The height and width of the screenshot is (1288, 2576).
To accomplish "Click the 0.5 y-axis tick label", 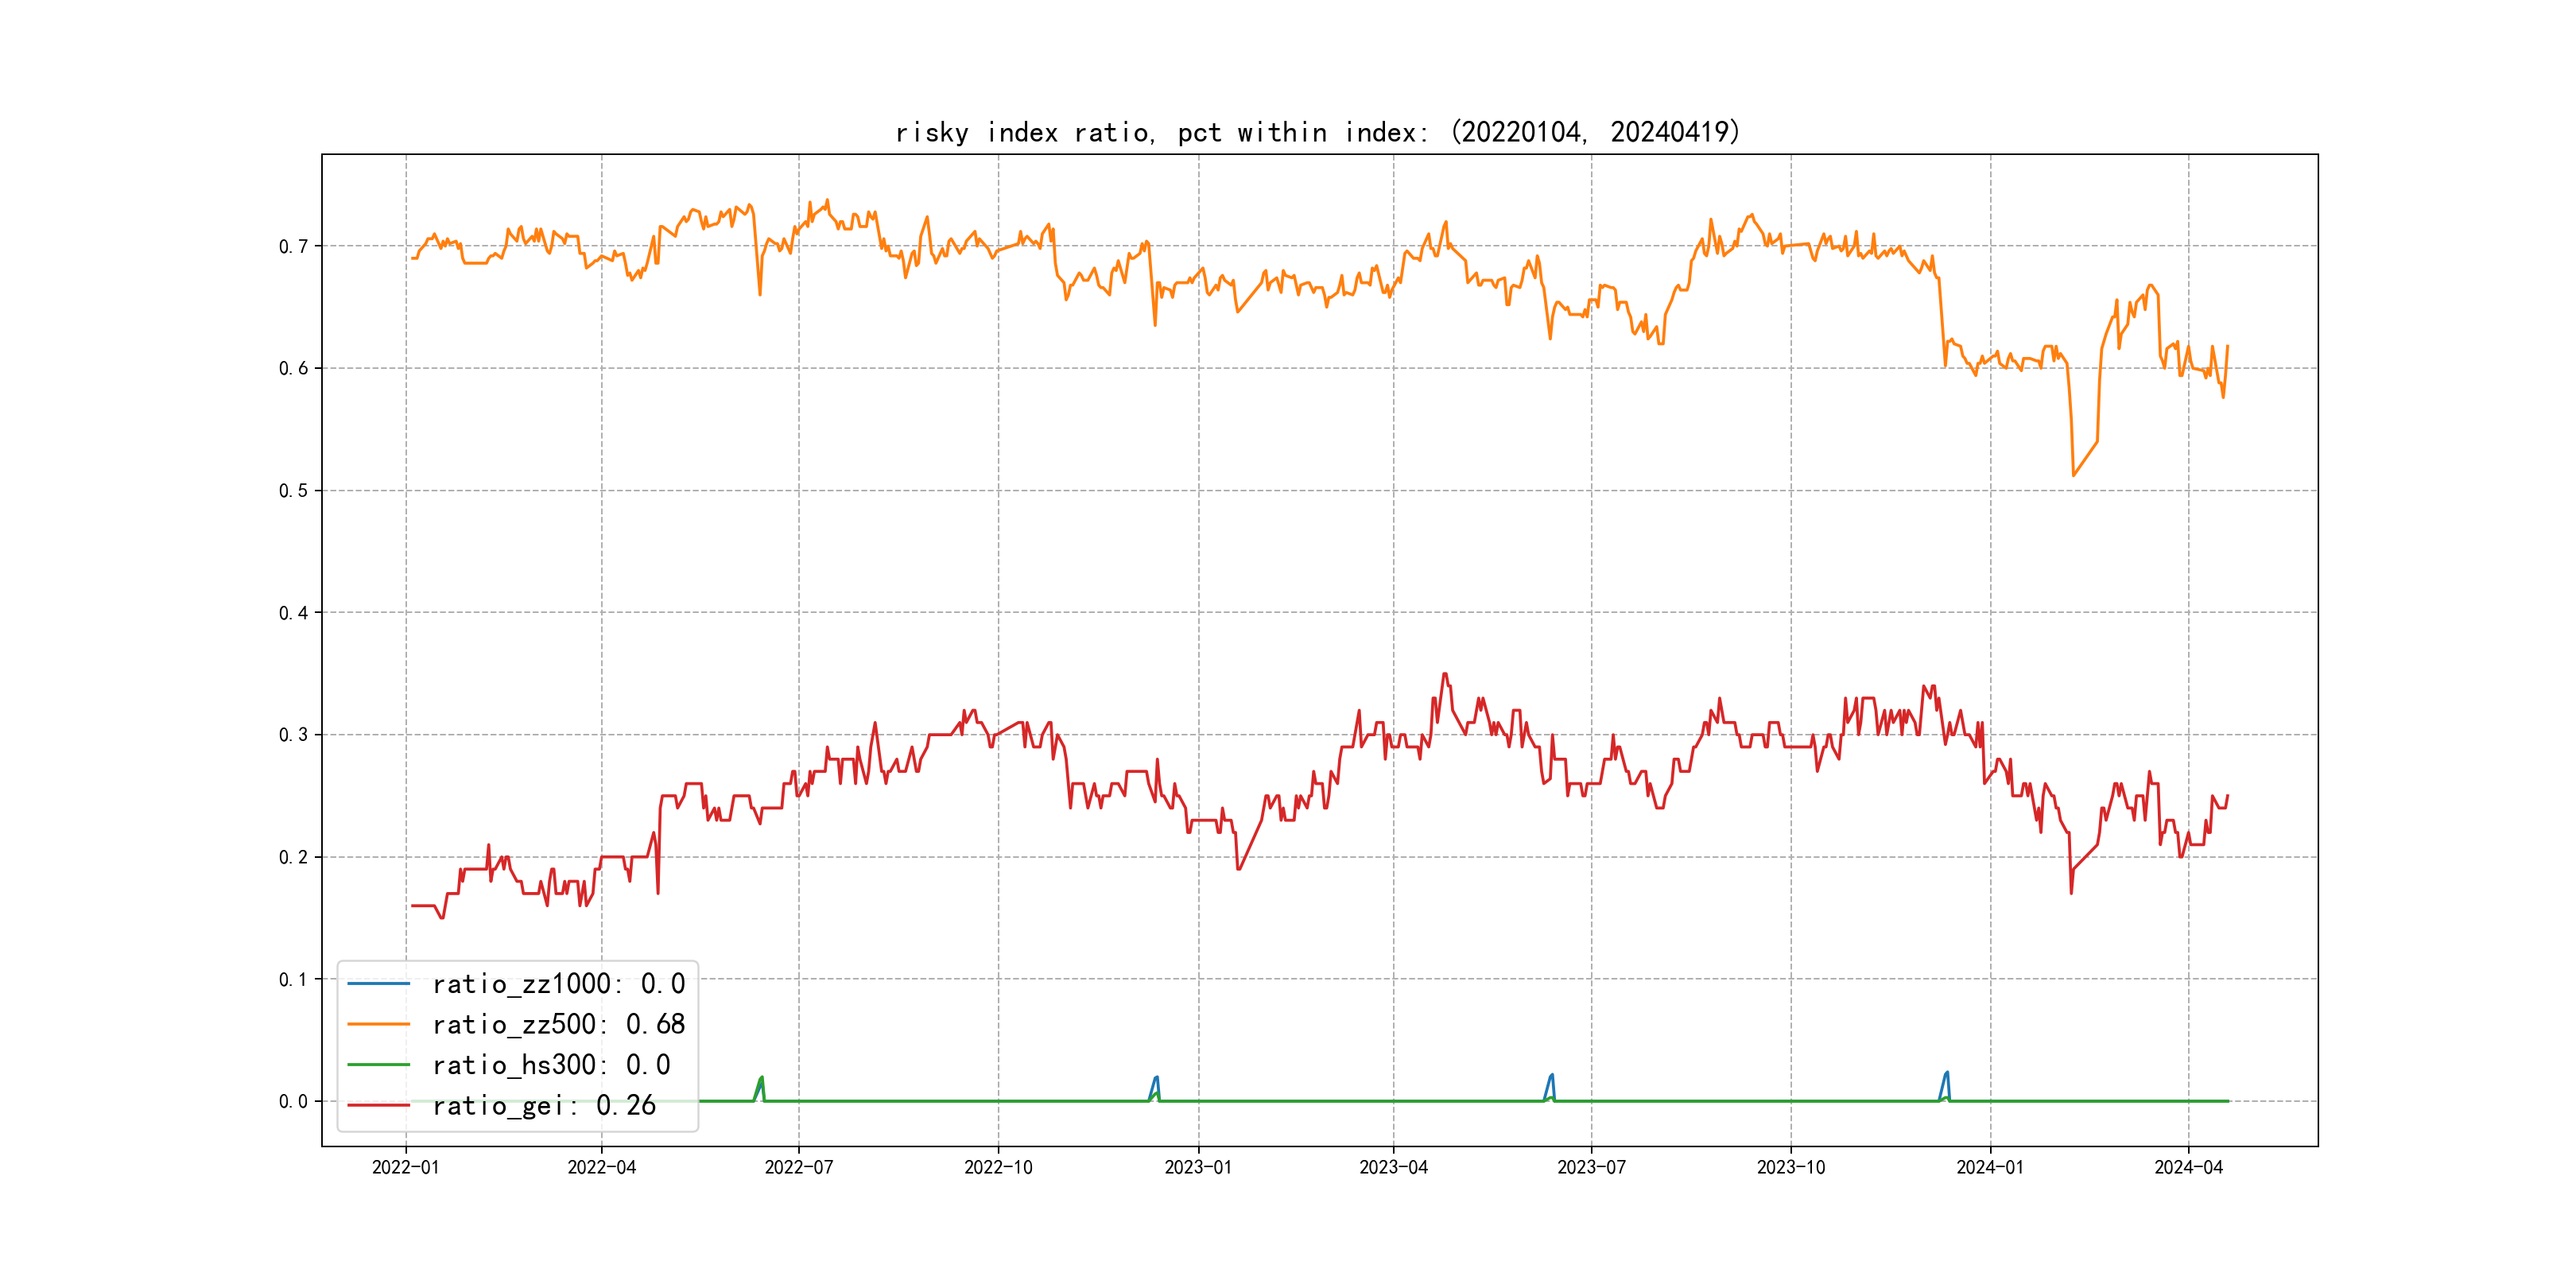I will 293,490.
